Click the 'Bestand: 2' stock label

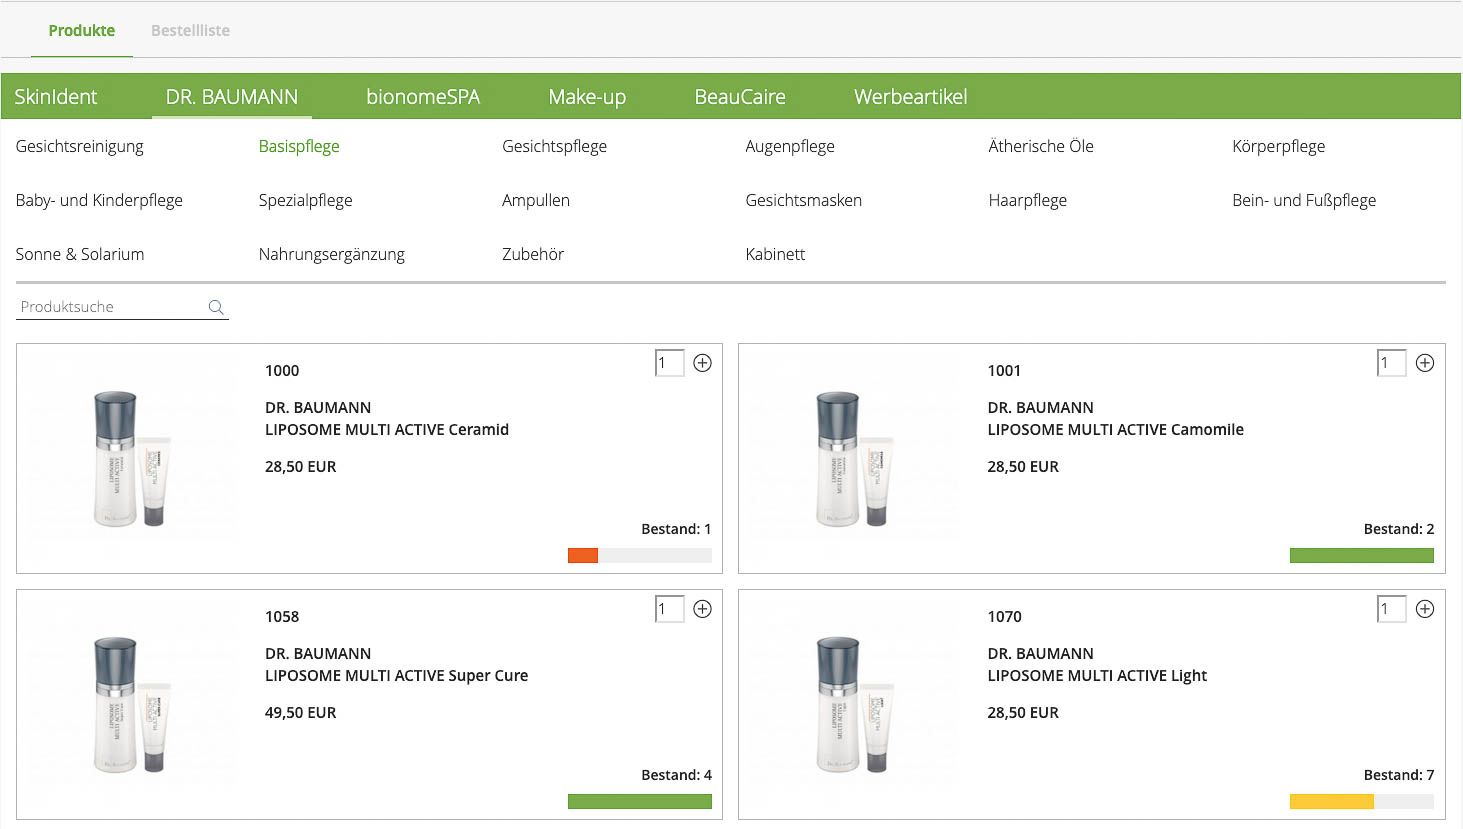pyautogui.click(x=1399, y=529)
